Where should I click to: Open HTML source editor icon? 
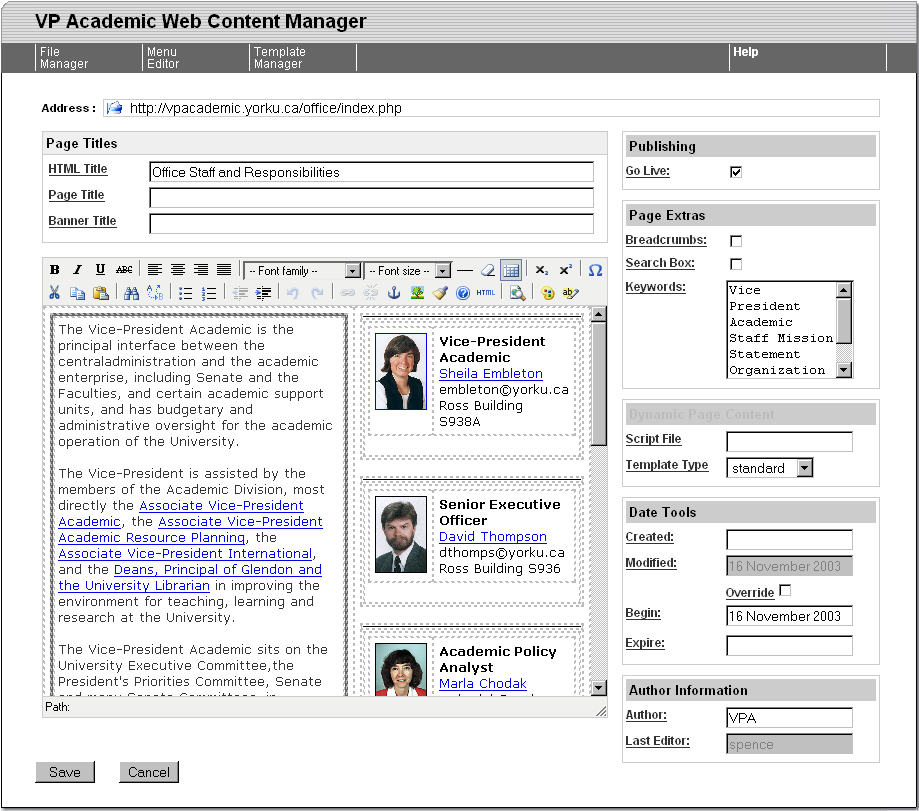pos(486,293)
